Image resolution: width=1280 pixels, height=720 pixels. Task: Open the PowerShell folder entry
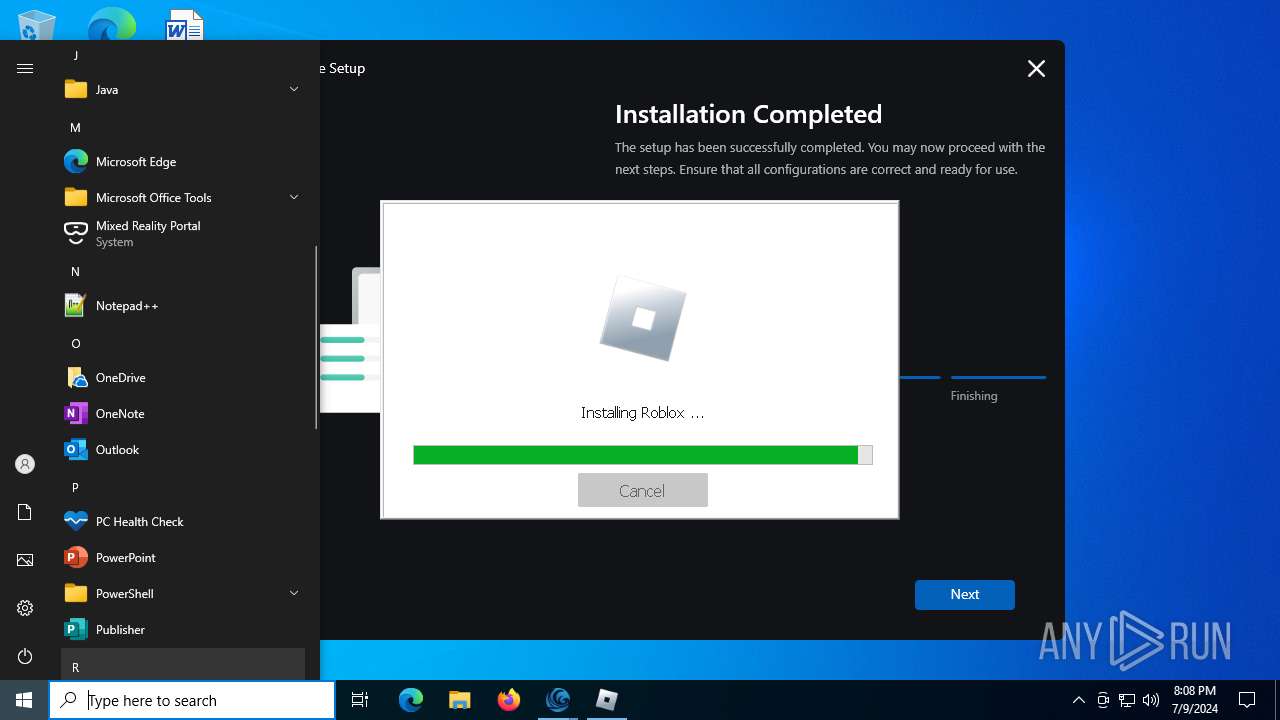[x=183, y=593]
